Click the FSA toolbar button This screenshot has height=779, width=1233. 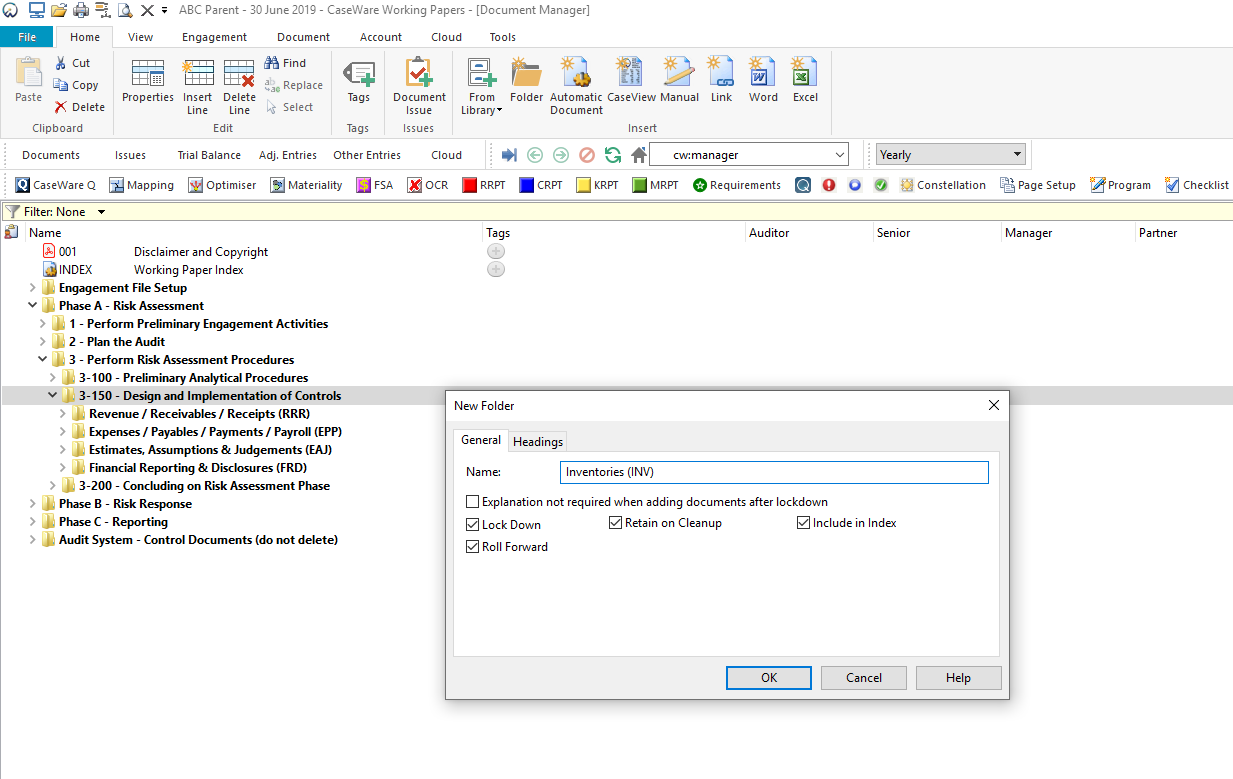coord(375,185)
